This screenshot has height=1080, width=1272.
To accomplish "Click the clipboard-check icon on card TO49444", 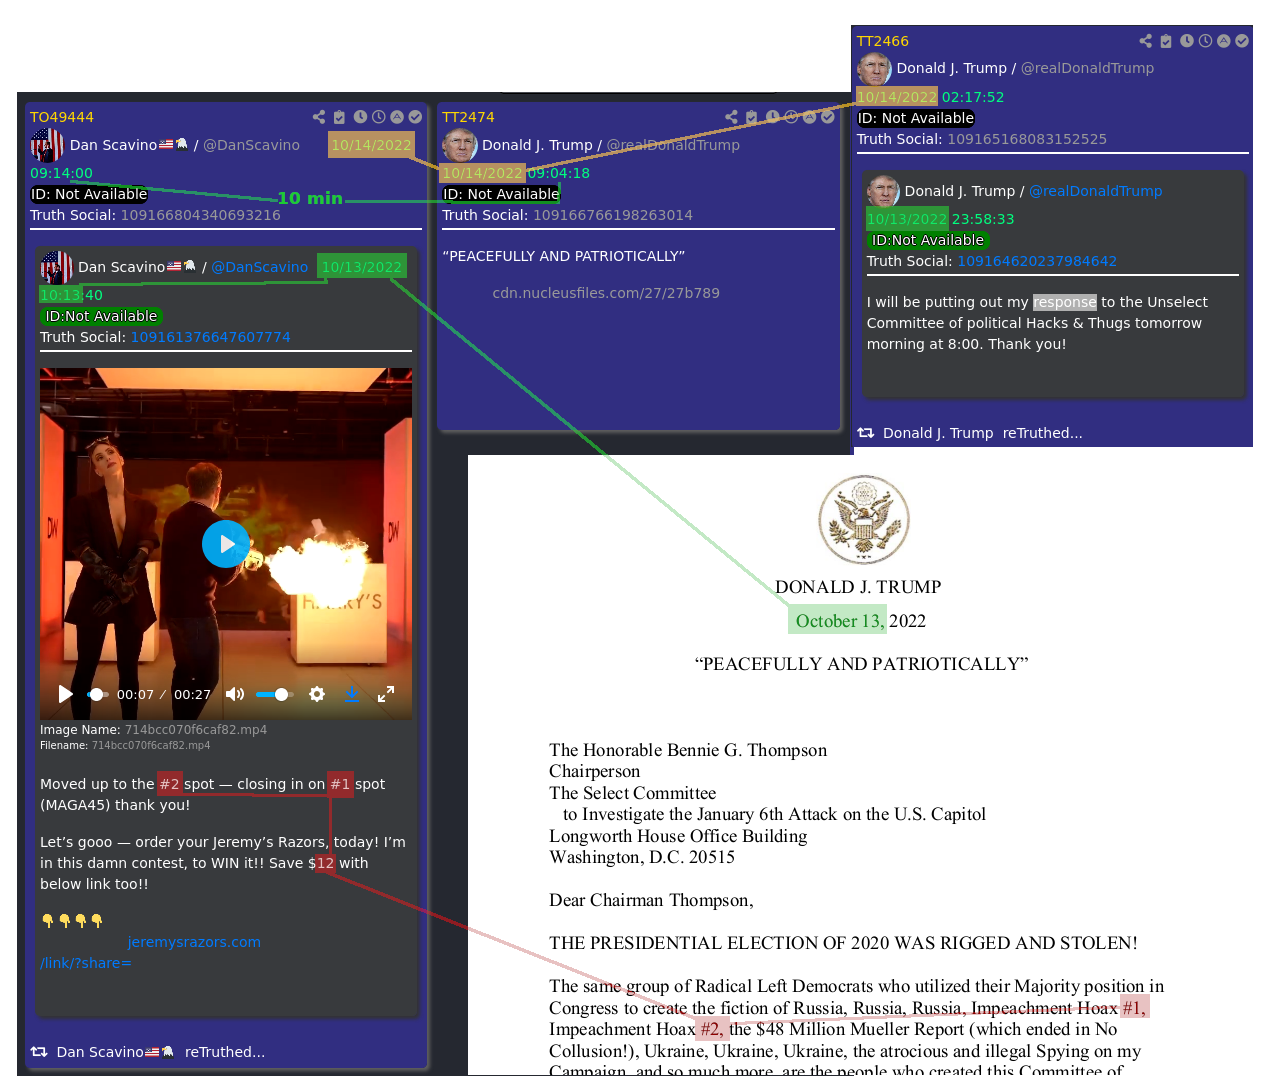I will click(339, 117).
